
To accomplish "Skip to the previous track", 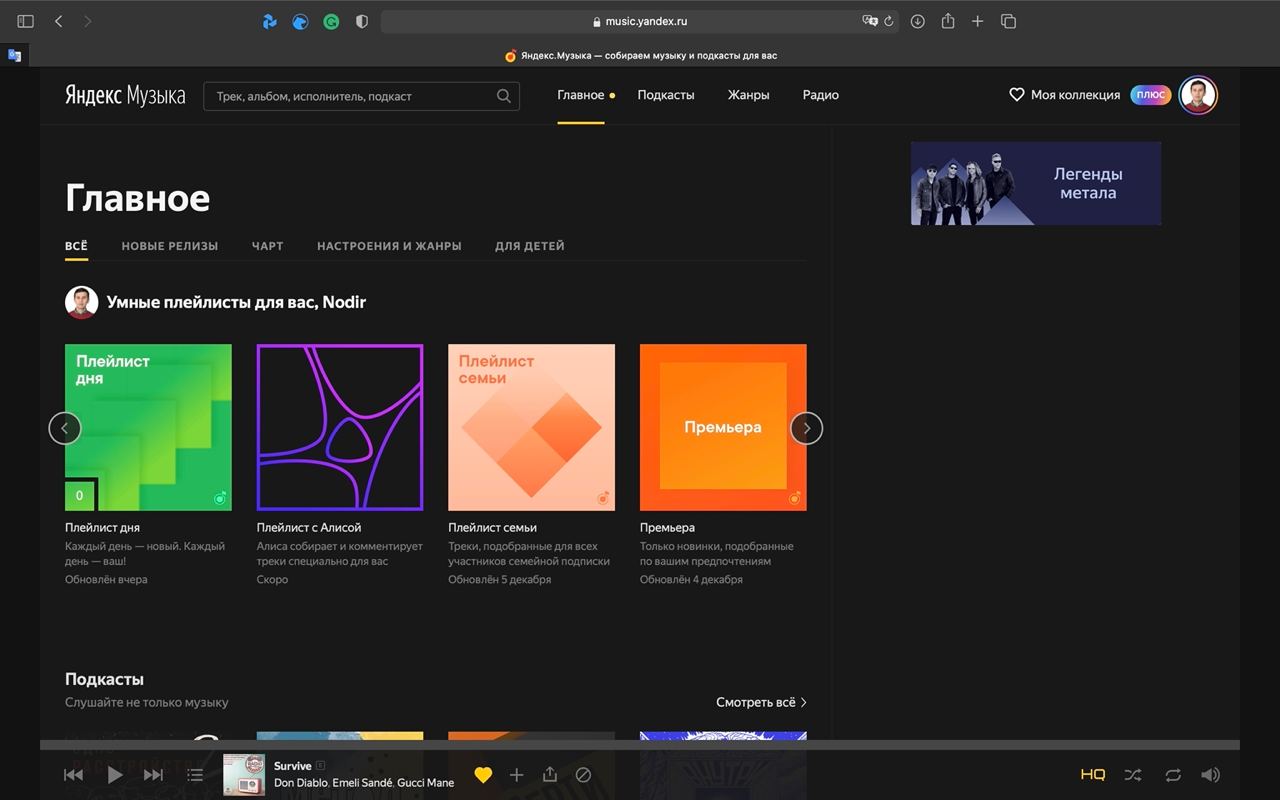I will coord(73,775).
